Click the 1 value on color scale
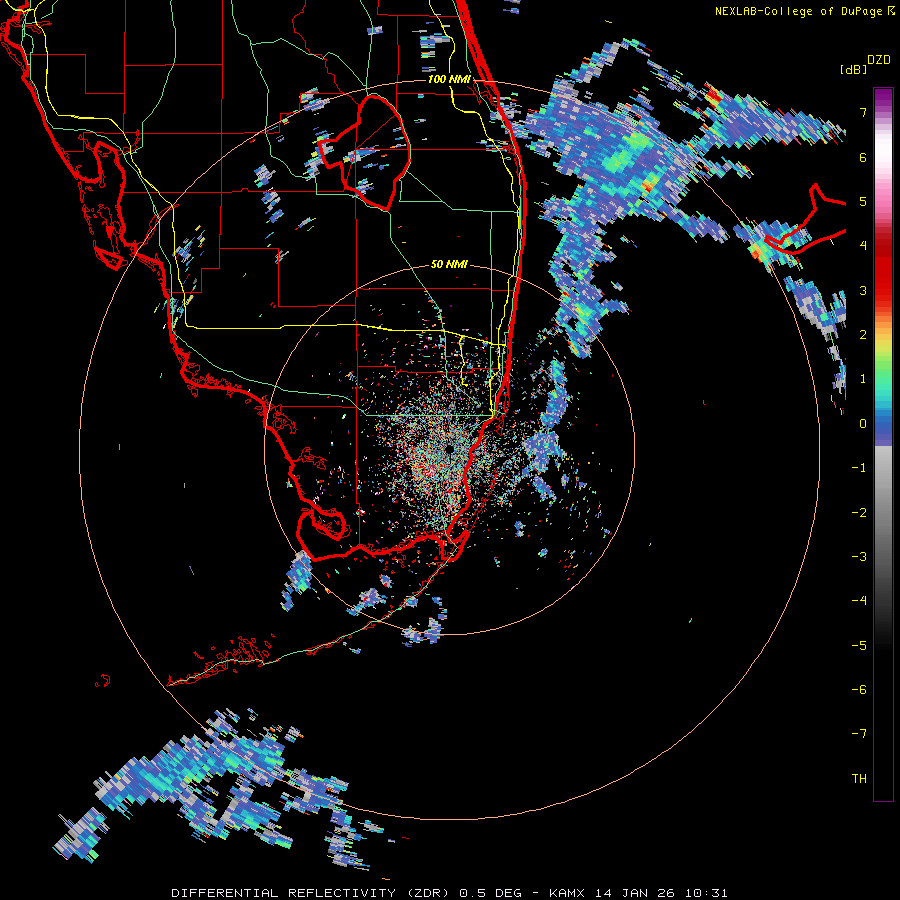 [x=863, y=379]
